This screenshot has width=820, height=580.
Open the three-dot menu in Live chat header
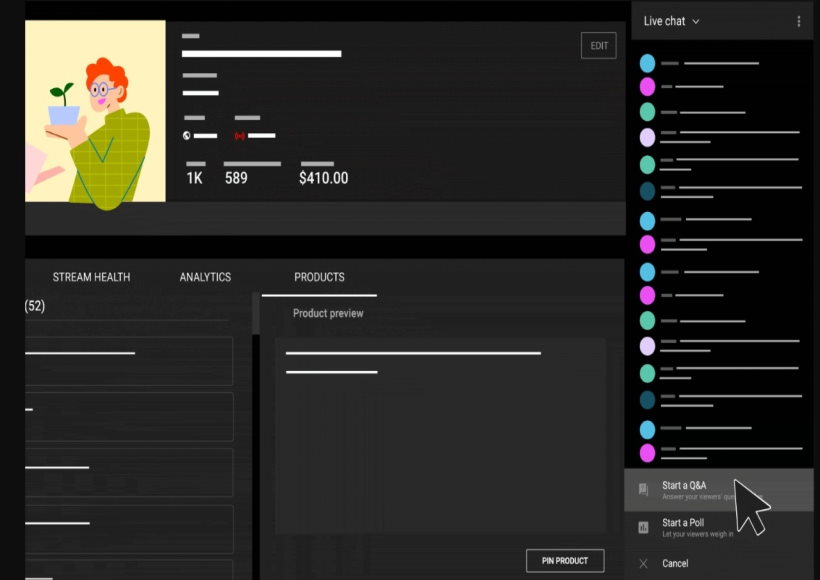pos(798,21)
